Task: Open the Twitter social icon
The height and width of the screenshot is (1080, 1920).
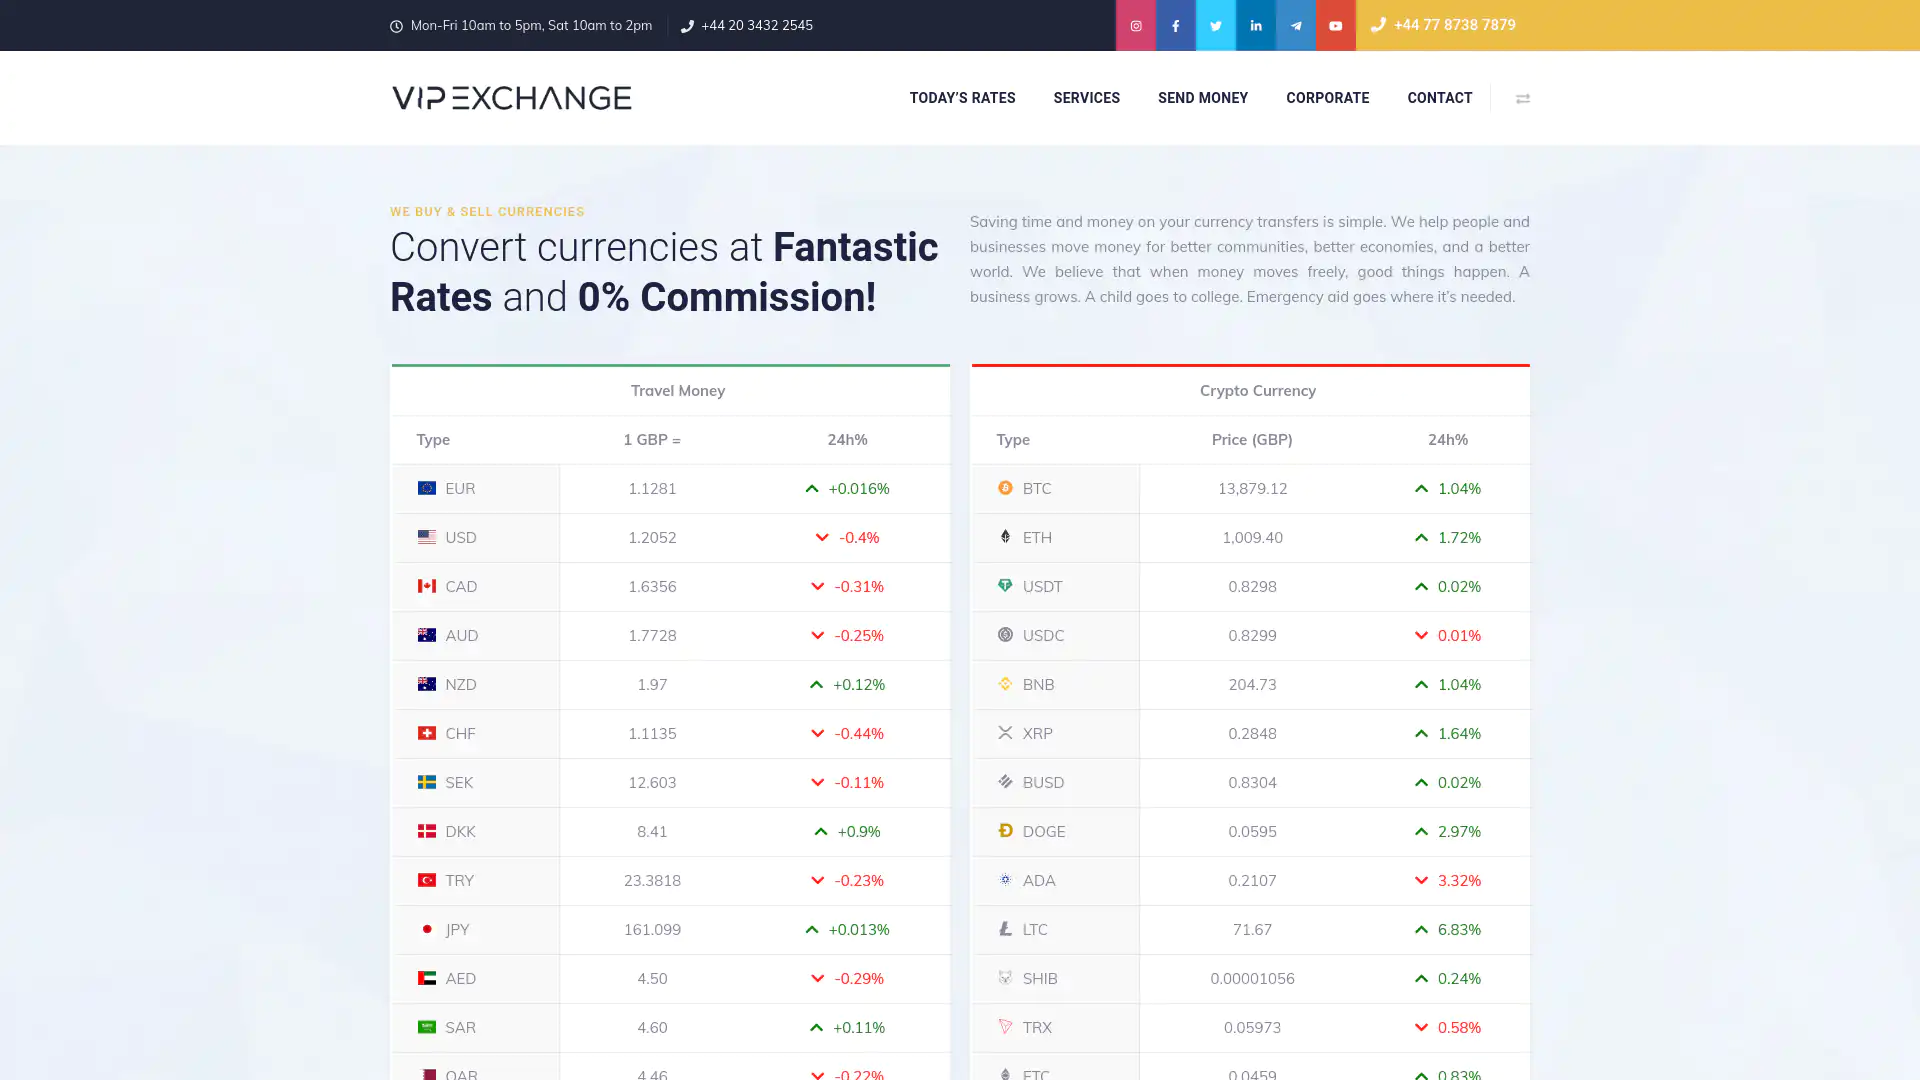Action: tap(1215, 26)
